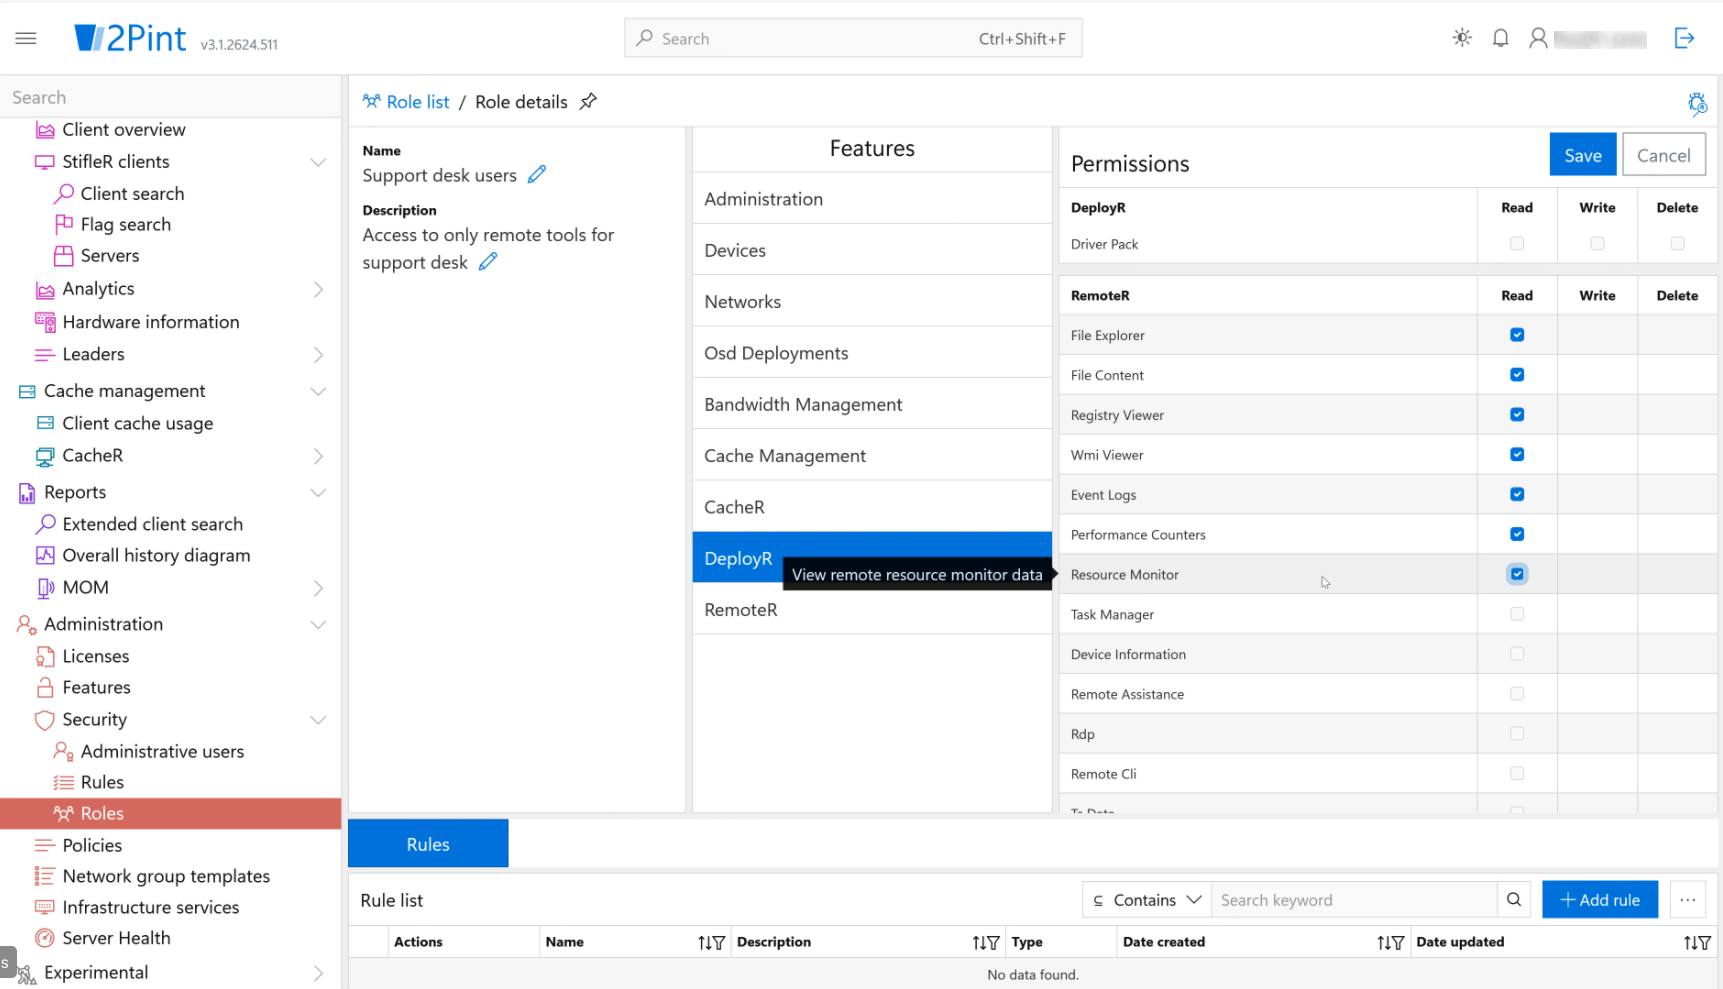Image resolution: width=1723 pixels, height=989 pixels.
Task: Uncheck File Explorer read permission
Action: click(1517, 335)
